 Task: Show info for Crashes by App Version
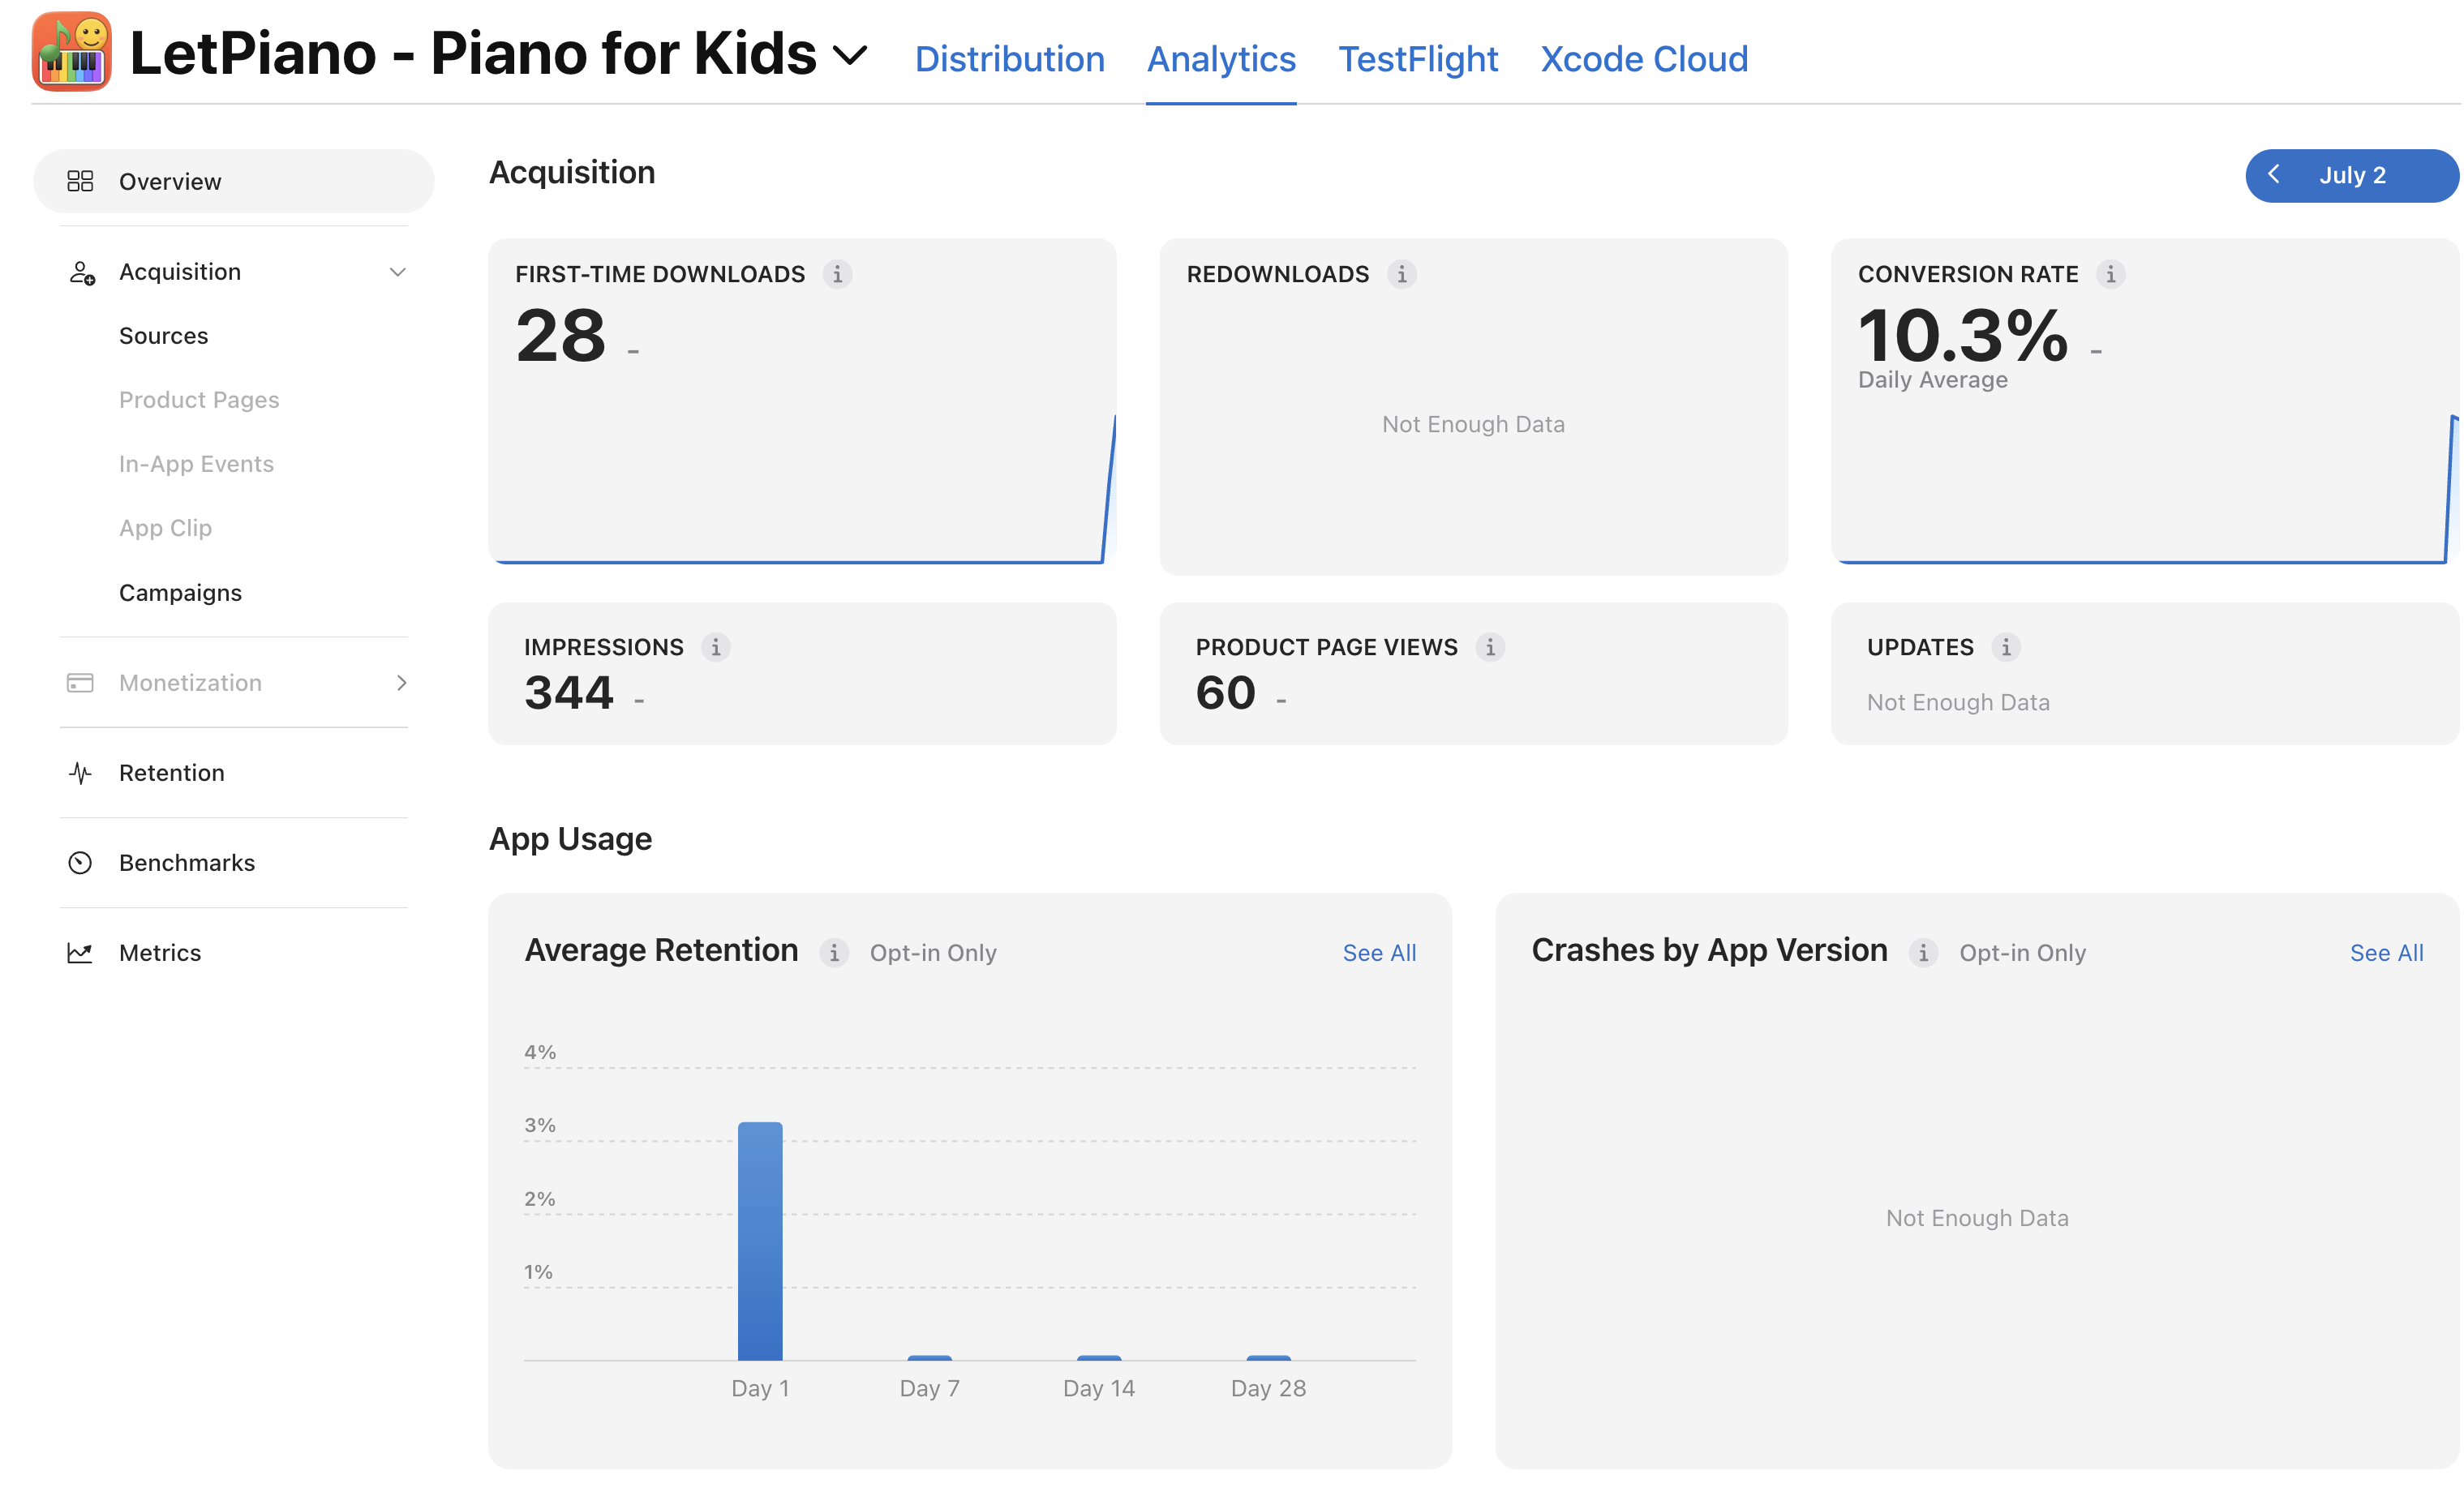(1923, 953)
